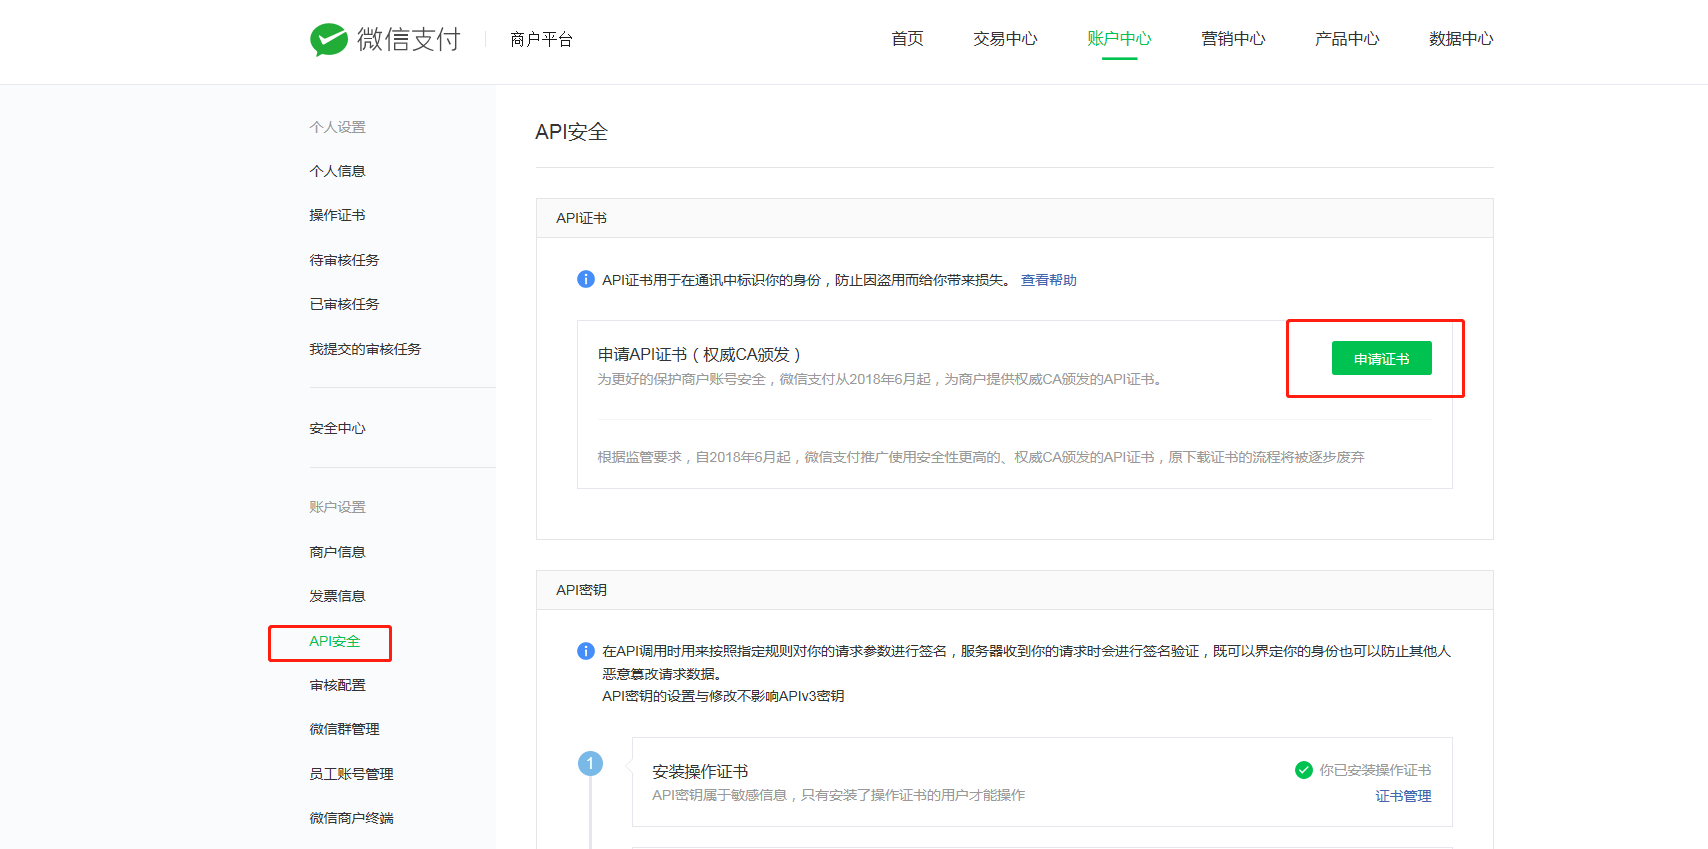Select 操作证书 in the sidebar
This screenshot has height=849, width=1708.
point(338,215)
